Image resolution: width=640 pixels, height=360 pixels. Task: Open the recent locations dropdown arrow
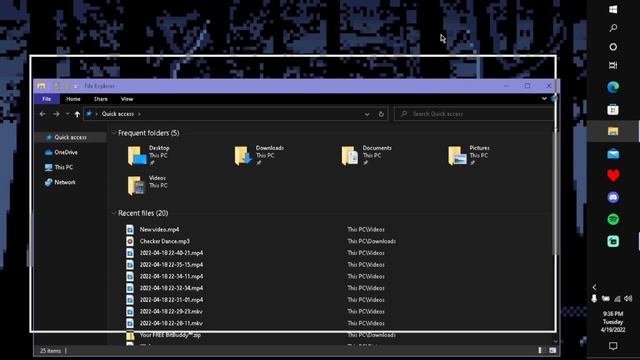tap(67, 114)
